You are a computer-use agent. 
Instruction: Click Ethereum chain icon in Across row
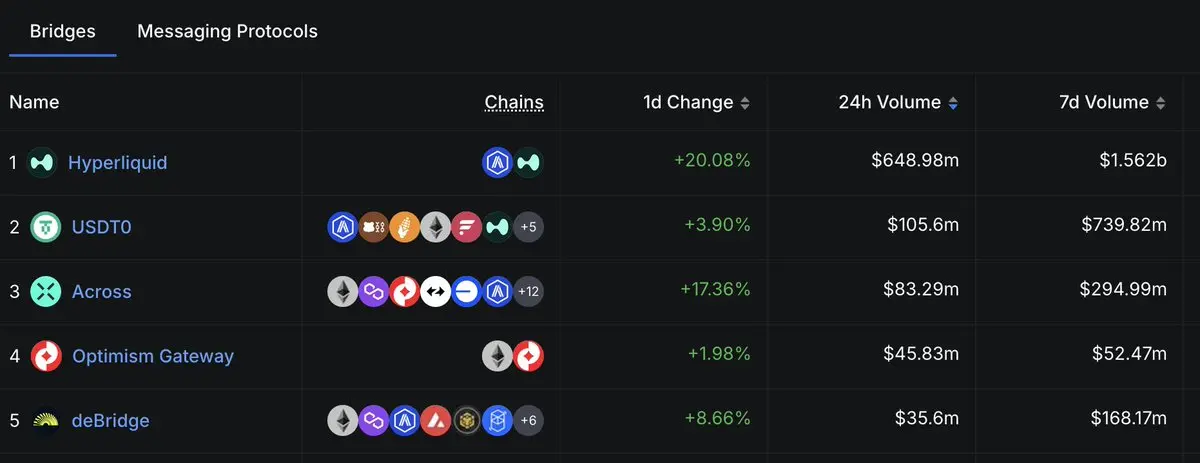(x=343, y=291)
